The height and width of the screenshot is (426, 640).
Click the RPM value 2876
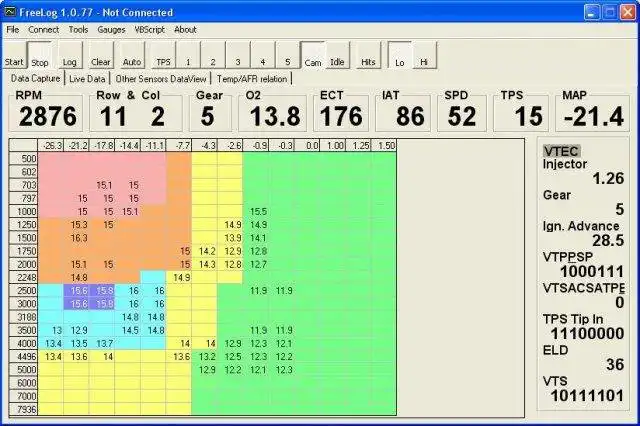click(47, 116)
